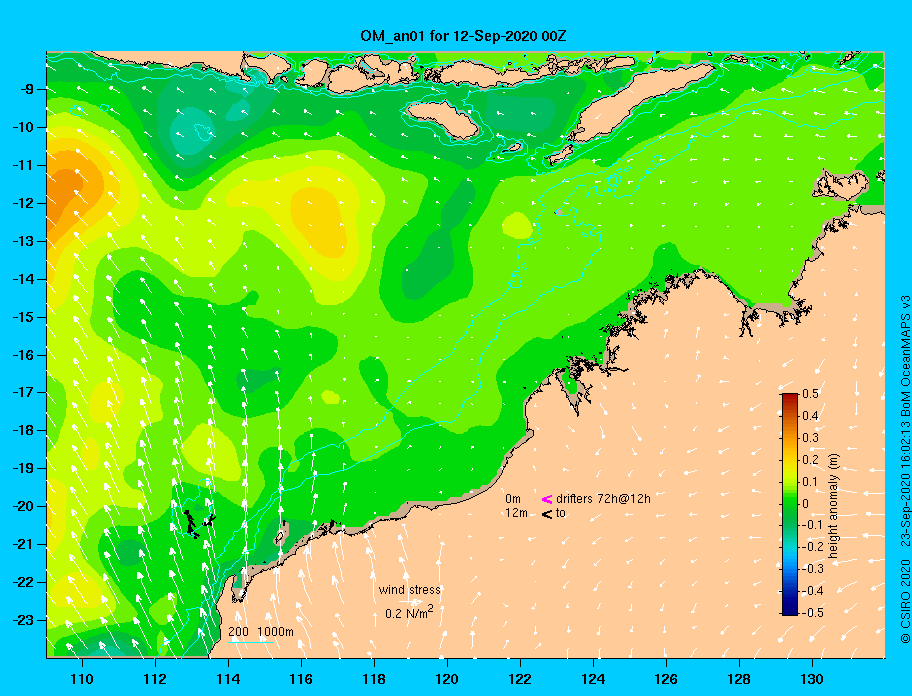
Task: Click the longitude label 110
Action: tap(82, 679)
